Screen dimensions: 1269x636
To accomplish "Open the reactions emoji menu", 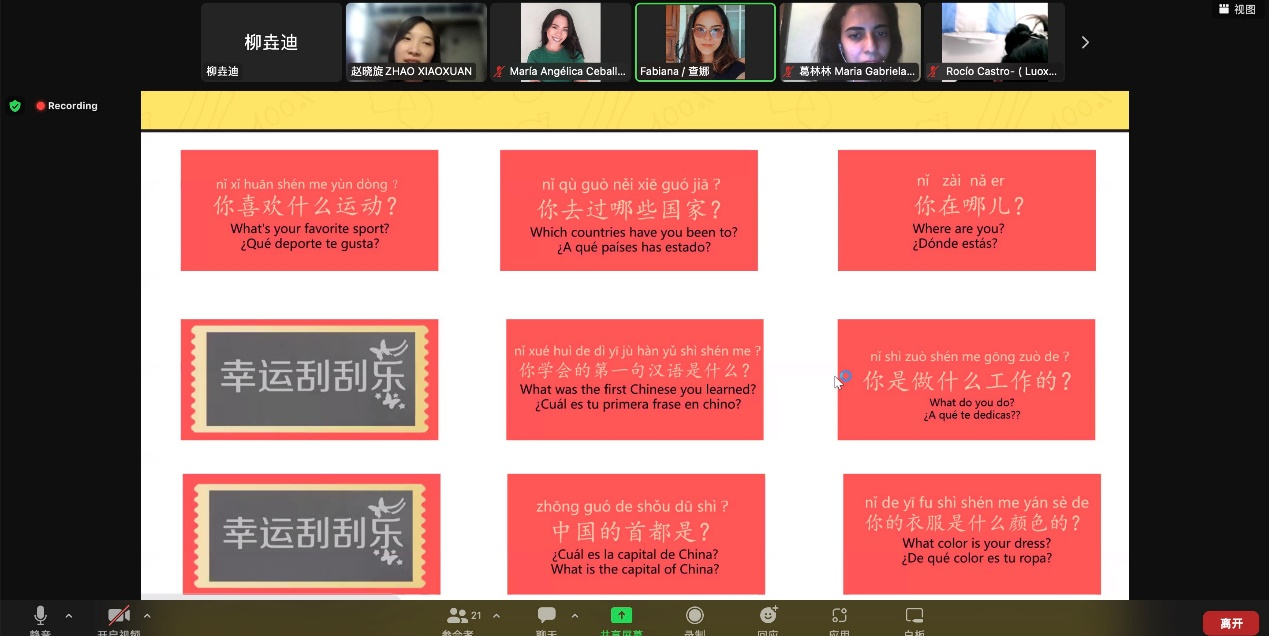I will [x=768, y=616].
